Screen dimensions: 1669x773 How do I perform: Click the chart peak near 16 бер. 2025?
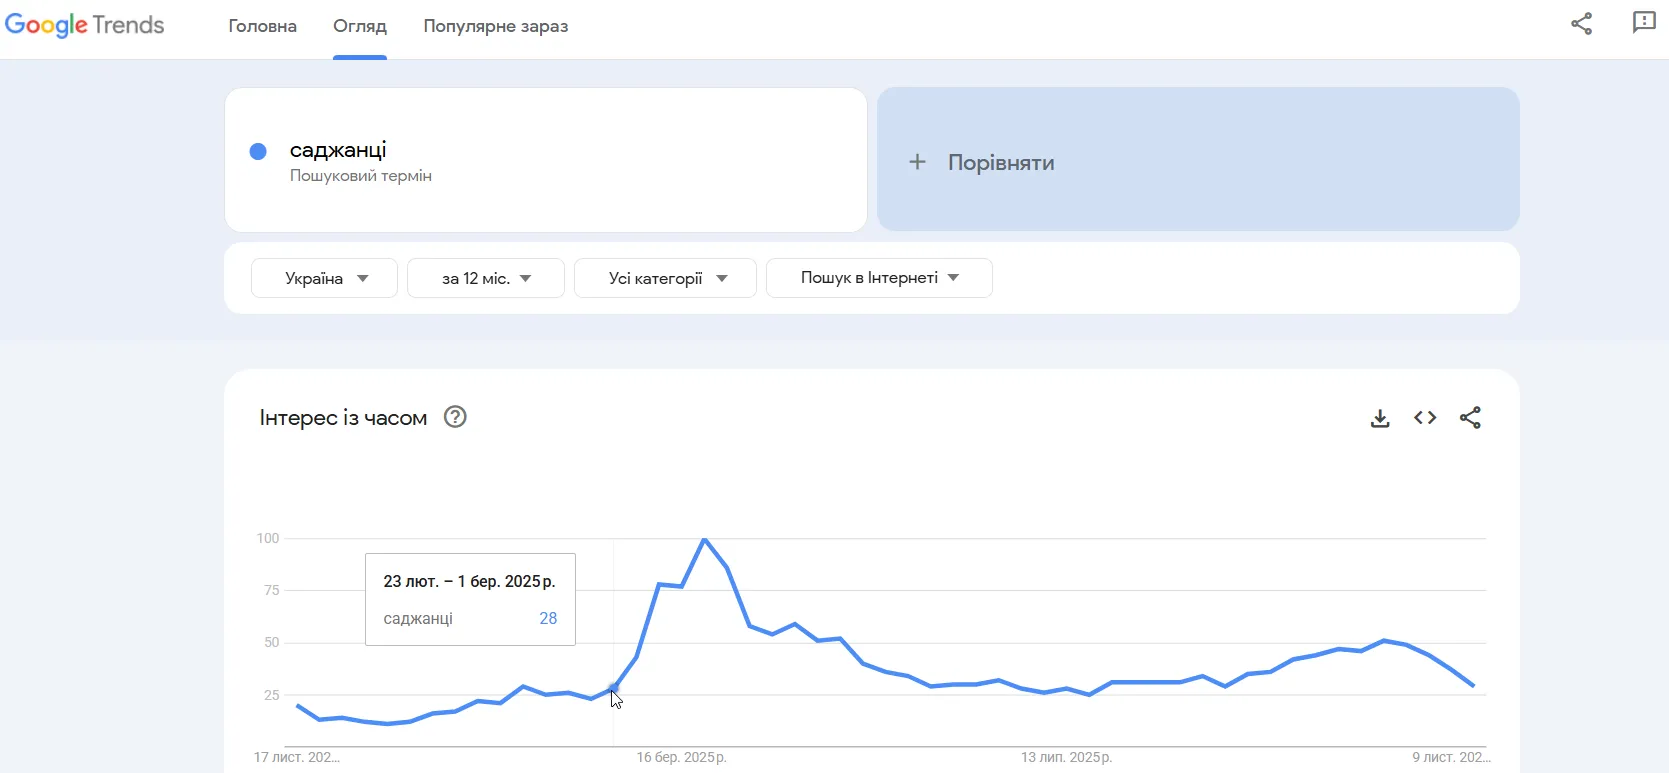coord(705,540)
